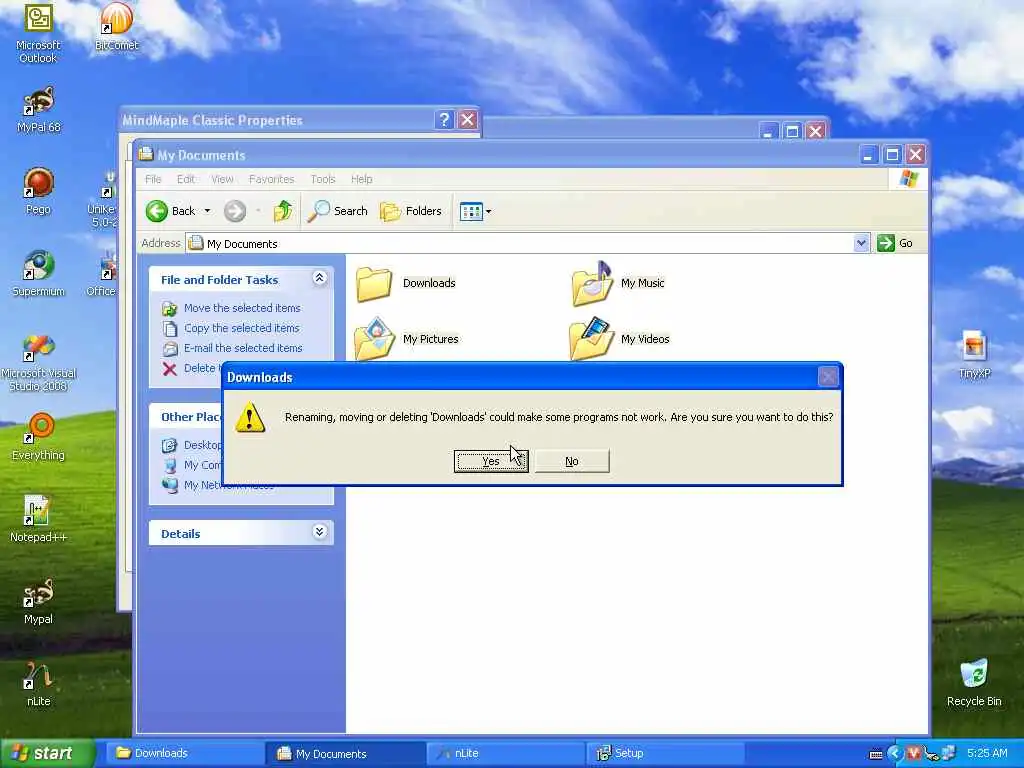Screen dimensions: 1024x768
Task: Open the Recycle Bin
Action: pos(974,683)
